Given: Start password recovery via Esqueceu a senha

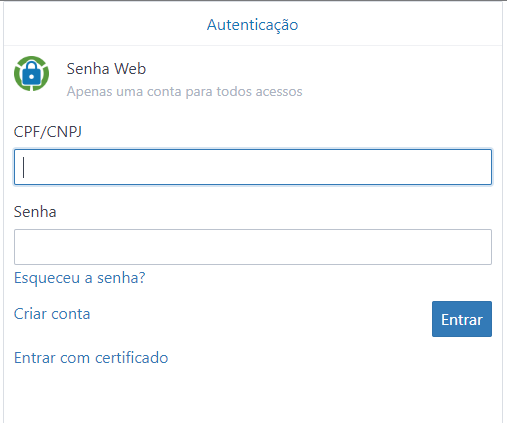Looking at the screenshot, I should point(80,278).
